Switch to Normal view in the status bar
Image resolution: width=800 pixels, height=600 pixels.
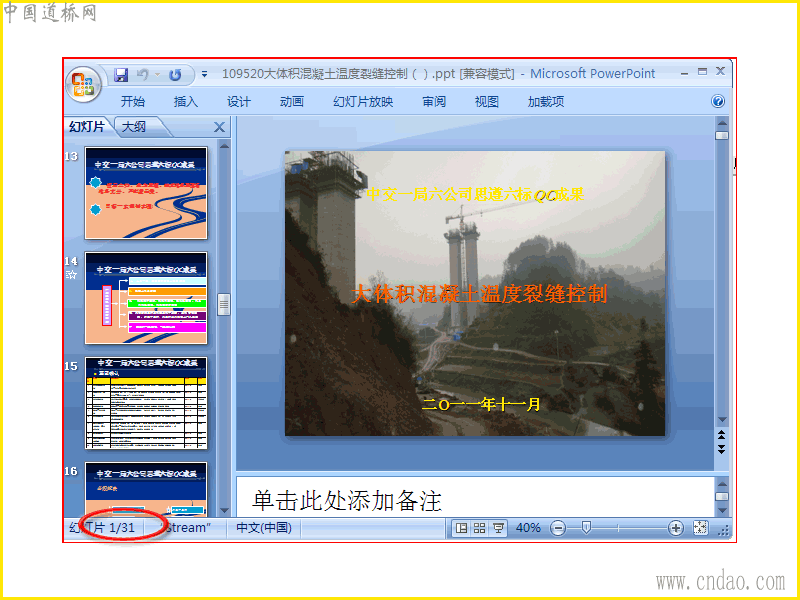pyautogui.click(x=461, y=528)
